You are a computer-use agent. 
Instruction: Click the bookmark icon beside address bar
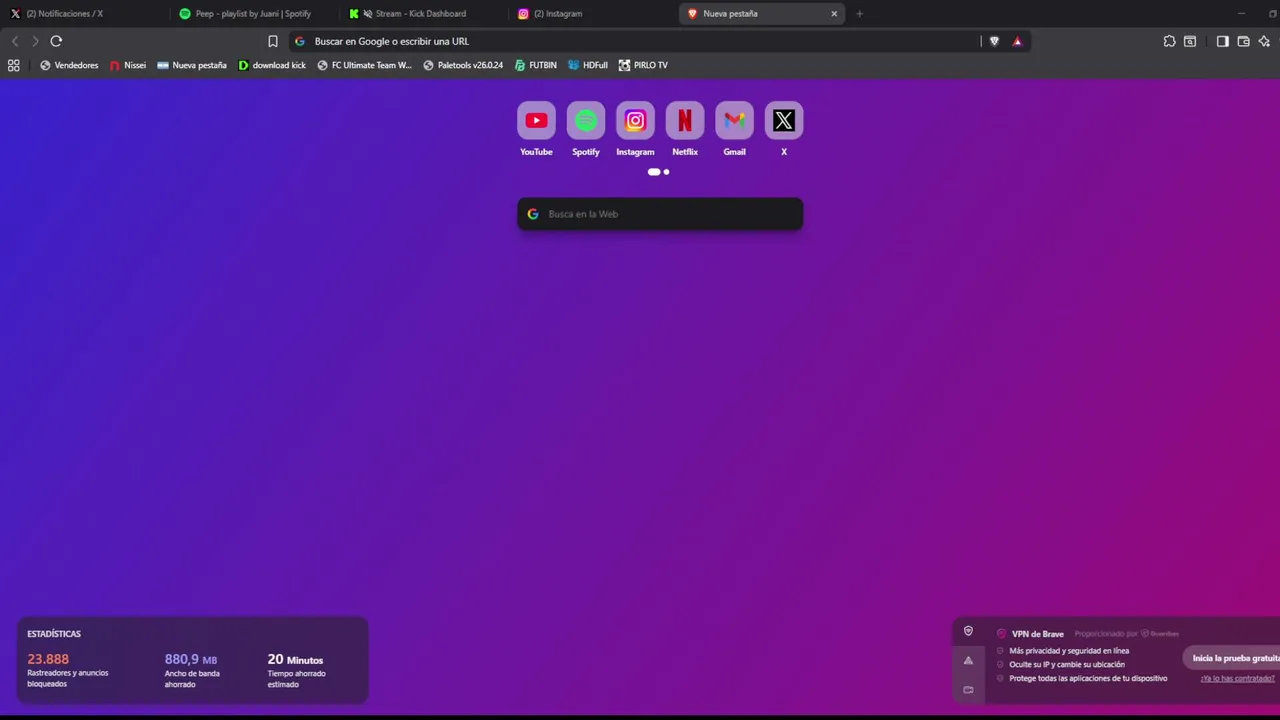273,41
